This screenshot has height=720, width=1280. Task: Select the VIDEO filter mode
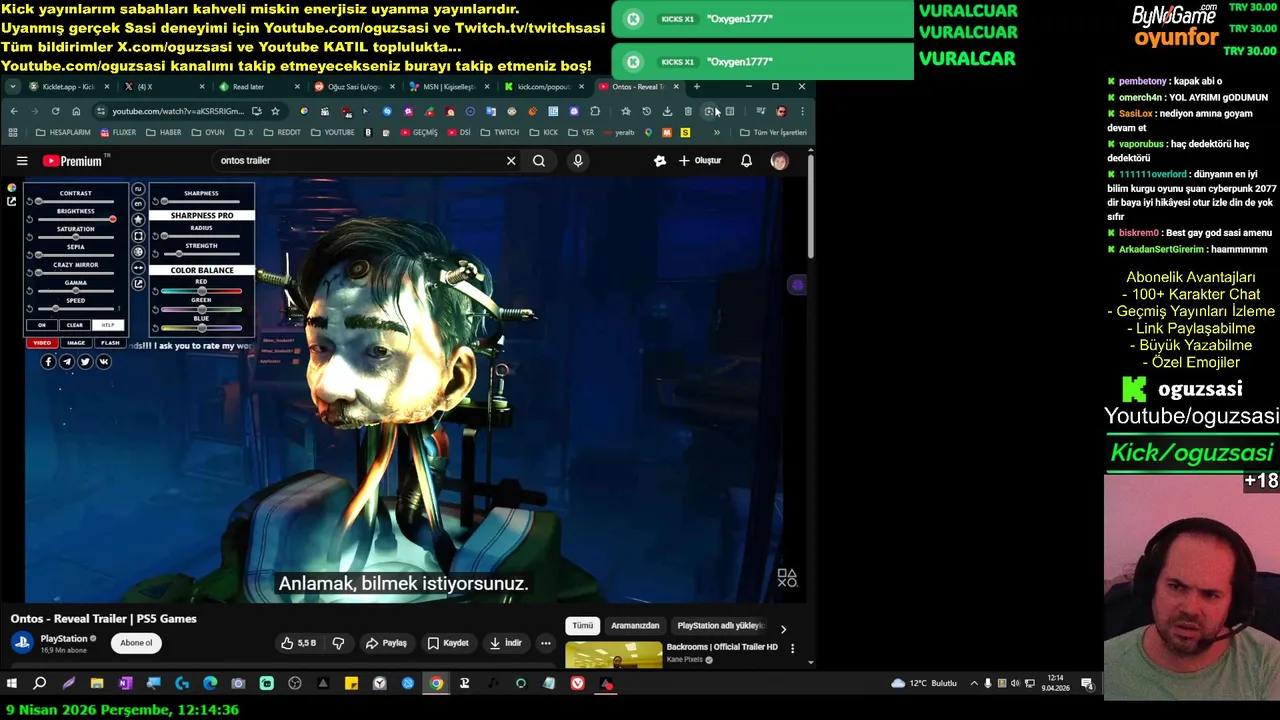click(42, 343)
